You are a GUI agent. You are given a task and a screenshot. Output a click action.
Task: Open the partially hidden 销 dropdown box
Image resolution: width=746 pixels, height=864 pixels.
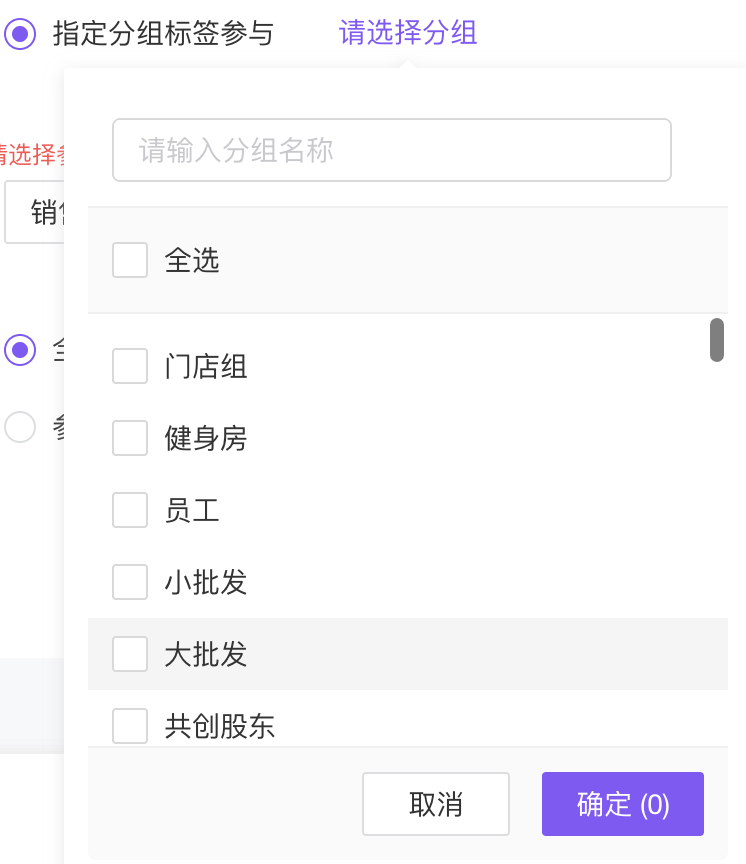point(35,212)
